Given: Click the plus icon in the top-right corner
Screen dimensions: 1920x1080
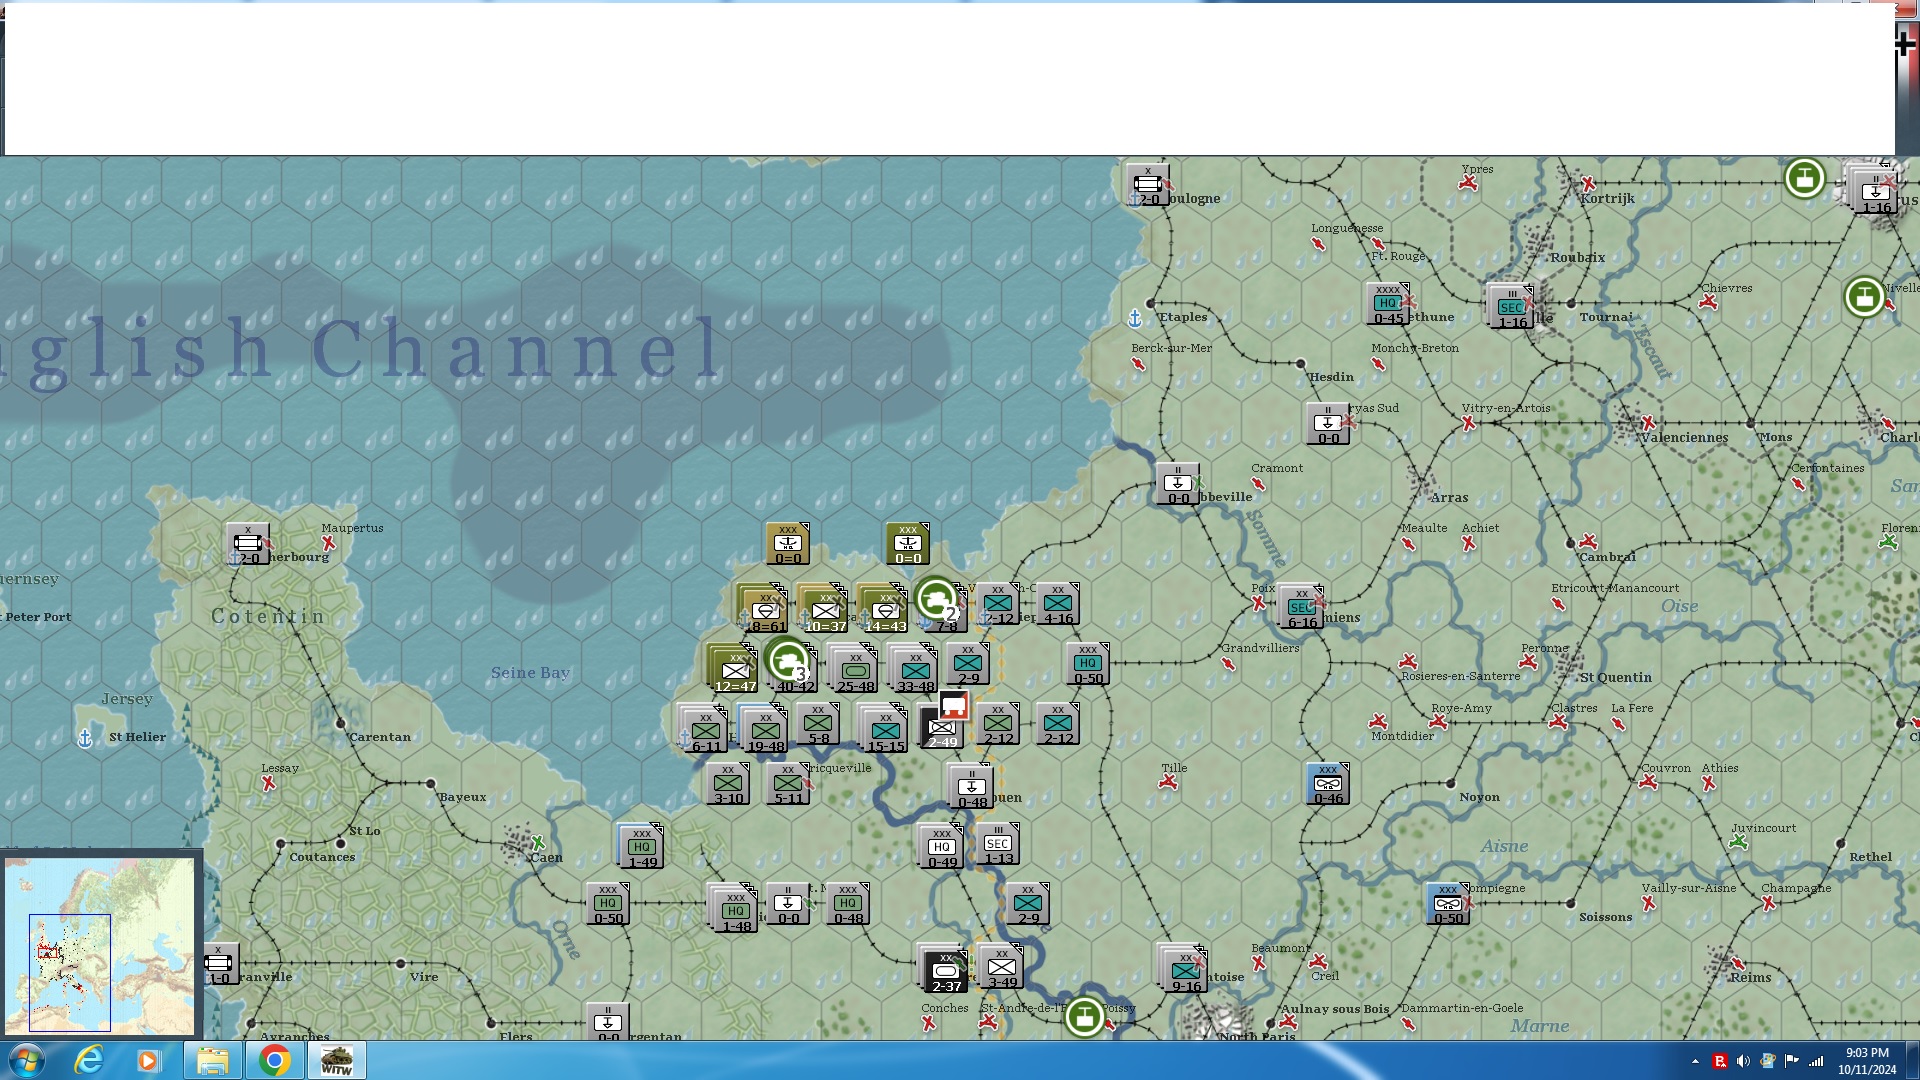Looking at the screenshot, I should 1906,44.
